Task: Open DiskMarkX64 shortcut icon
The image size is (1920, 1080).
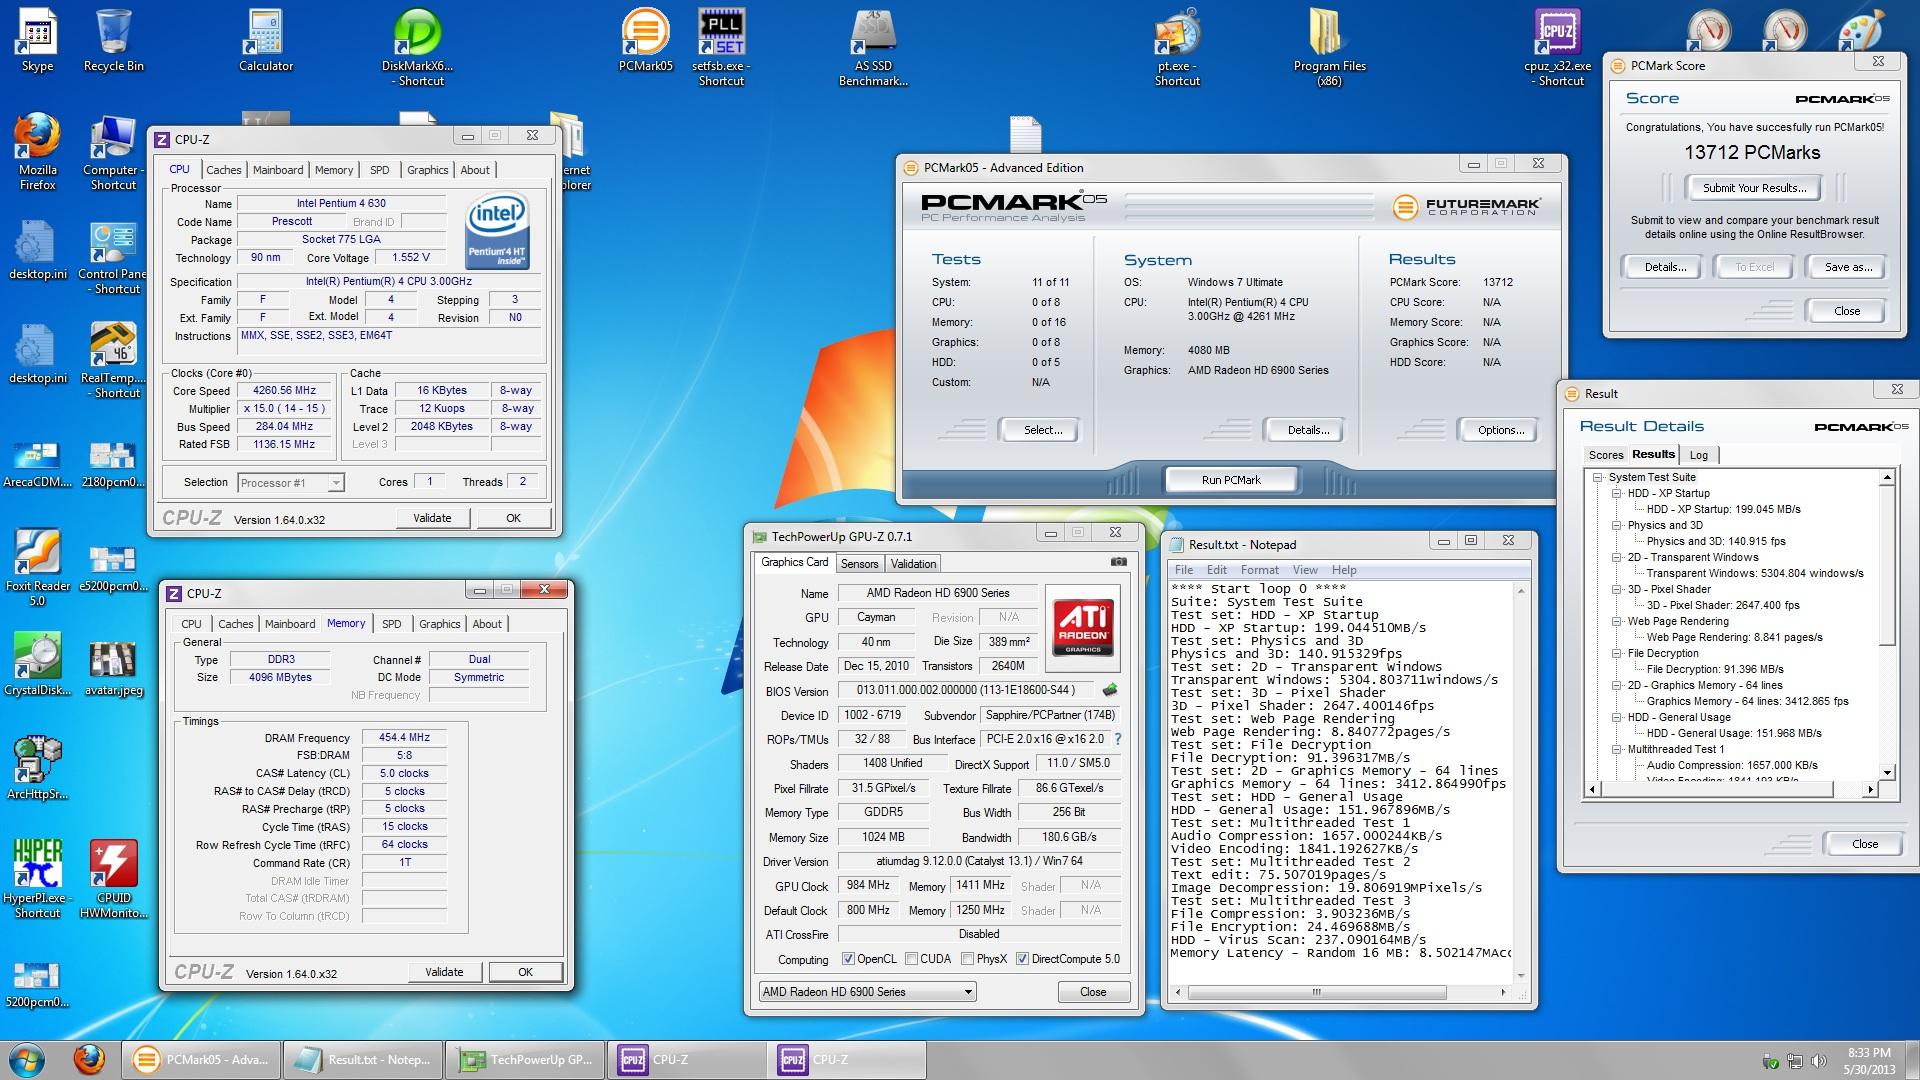Action: [x=417, y=47]
